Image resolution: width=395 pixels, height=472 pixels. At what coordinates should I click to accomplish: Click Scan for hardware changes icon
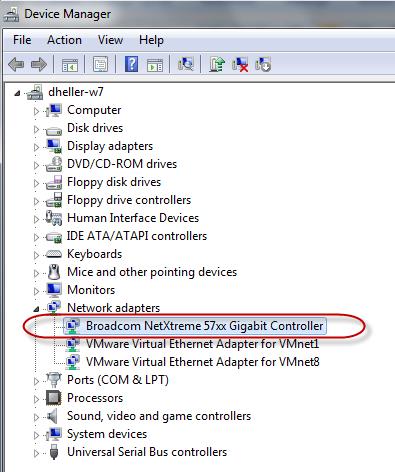click(x=186, y=64)
